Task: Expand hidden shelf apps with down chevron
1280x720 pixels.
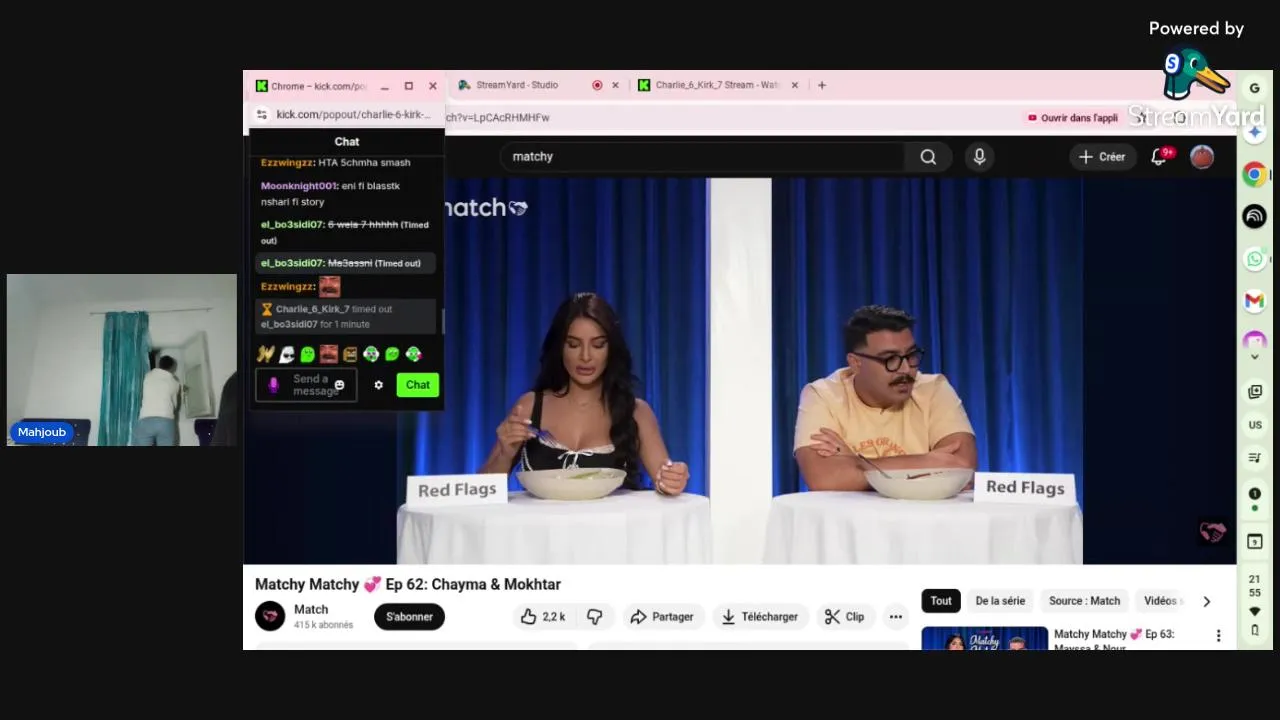Action: [x=1254, y=357]
